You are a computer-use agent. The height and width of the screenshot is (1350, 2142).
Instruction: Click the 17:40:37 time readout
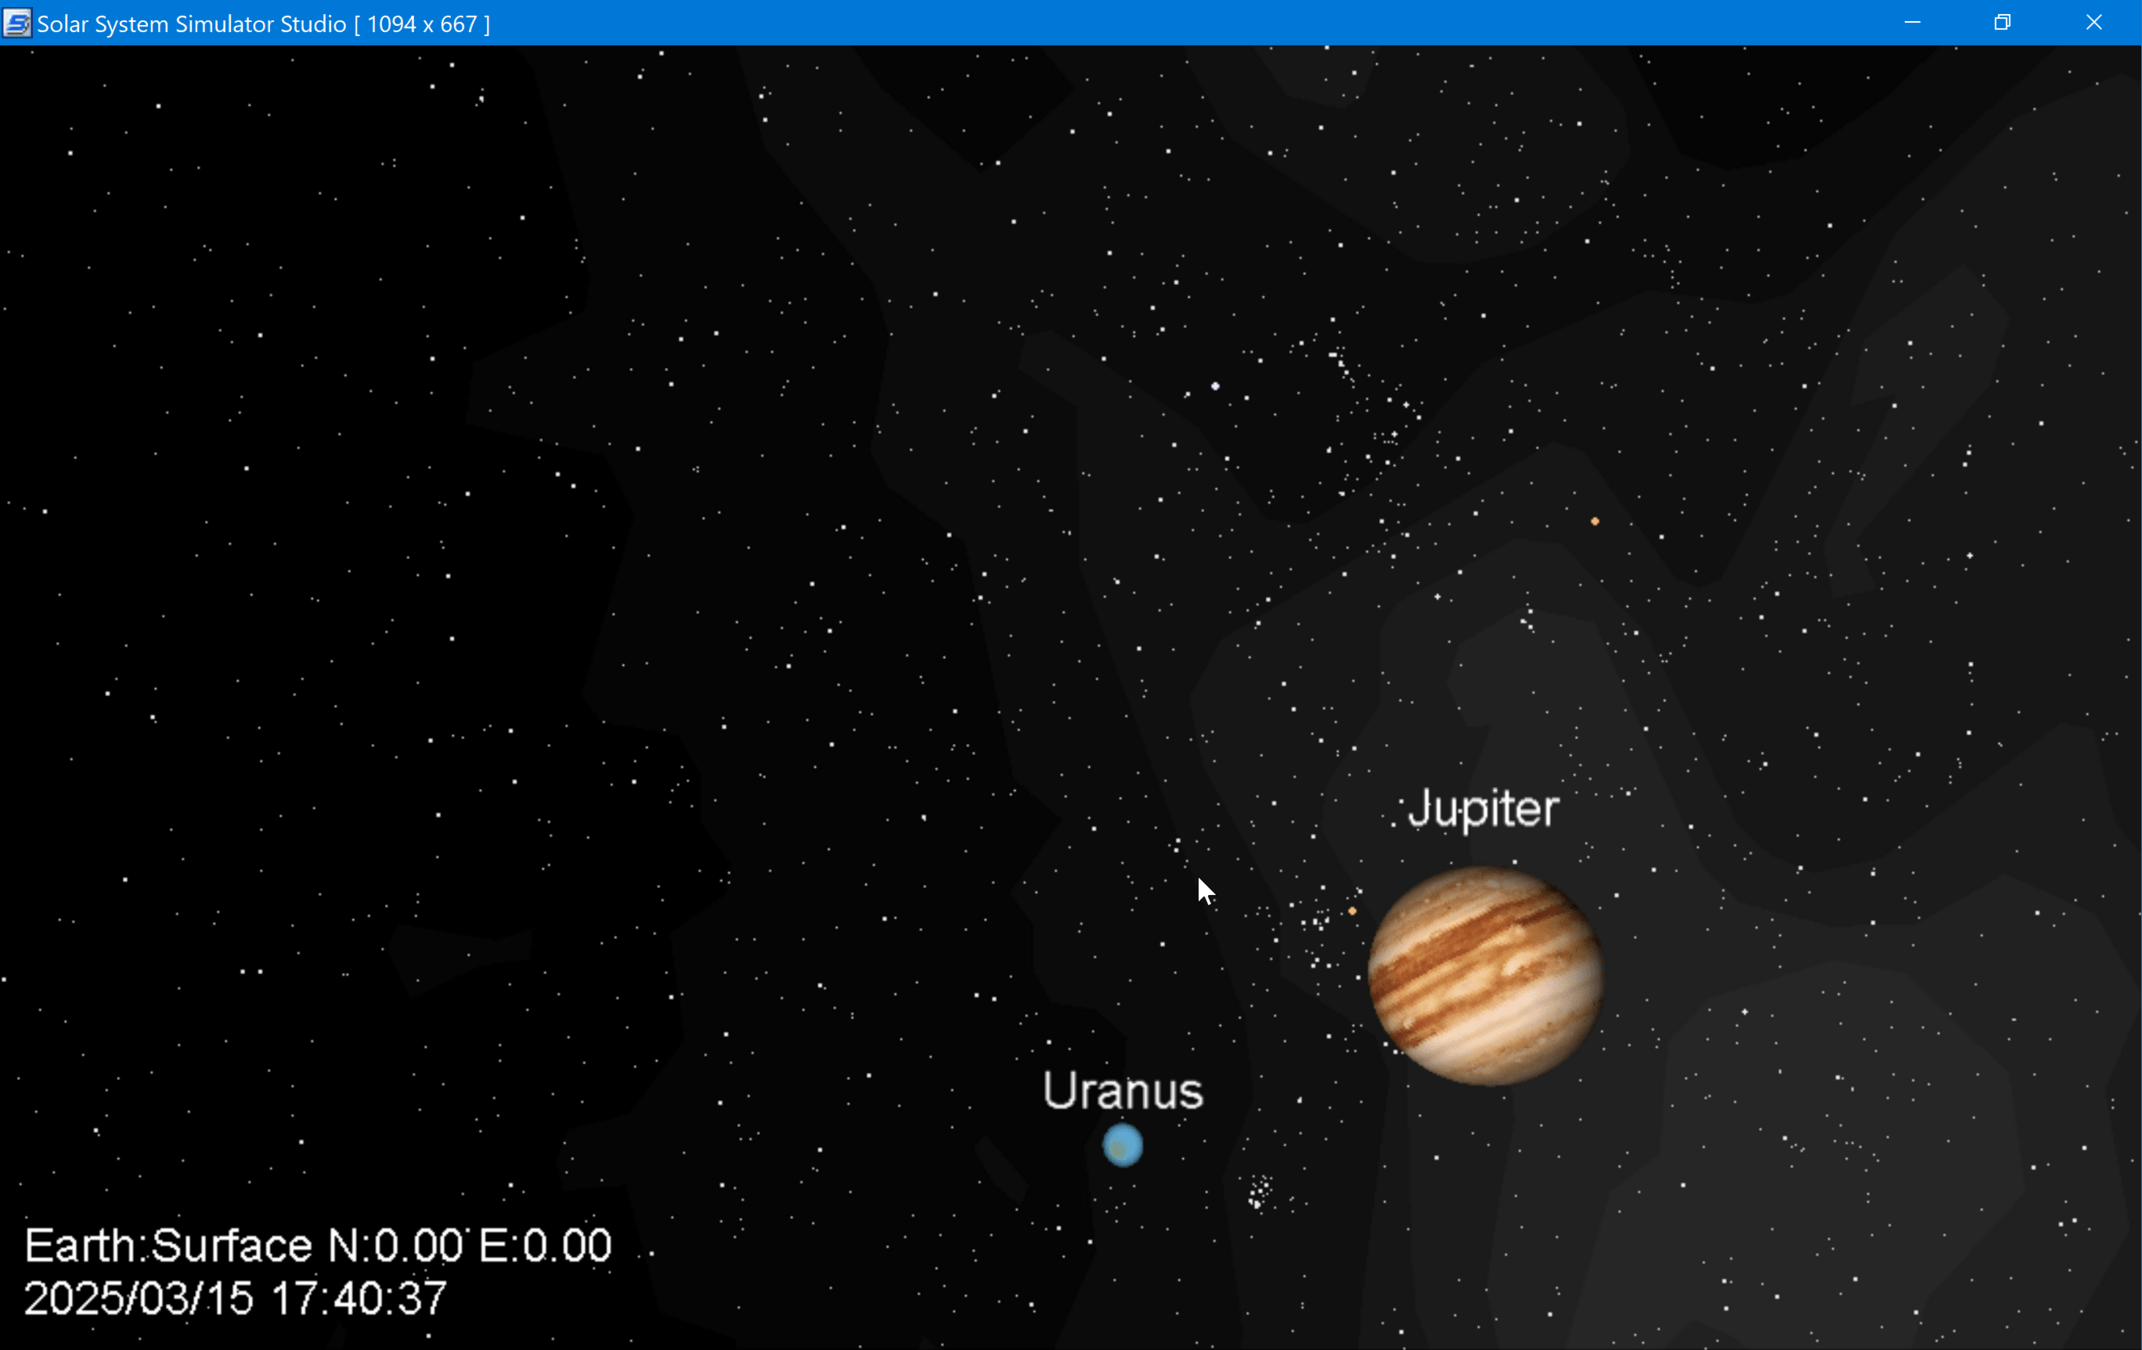coord(359,1299)
